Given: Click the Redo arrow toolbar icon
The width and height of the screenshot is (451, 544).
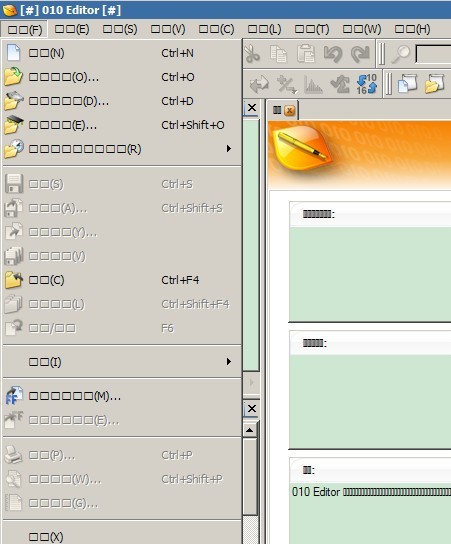Looking at the screenshot, I should (360, 54).
